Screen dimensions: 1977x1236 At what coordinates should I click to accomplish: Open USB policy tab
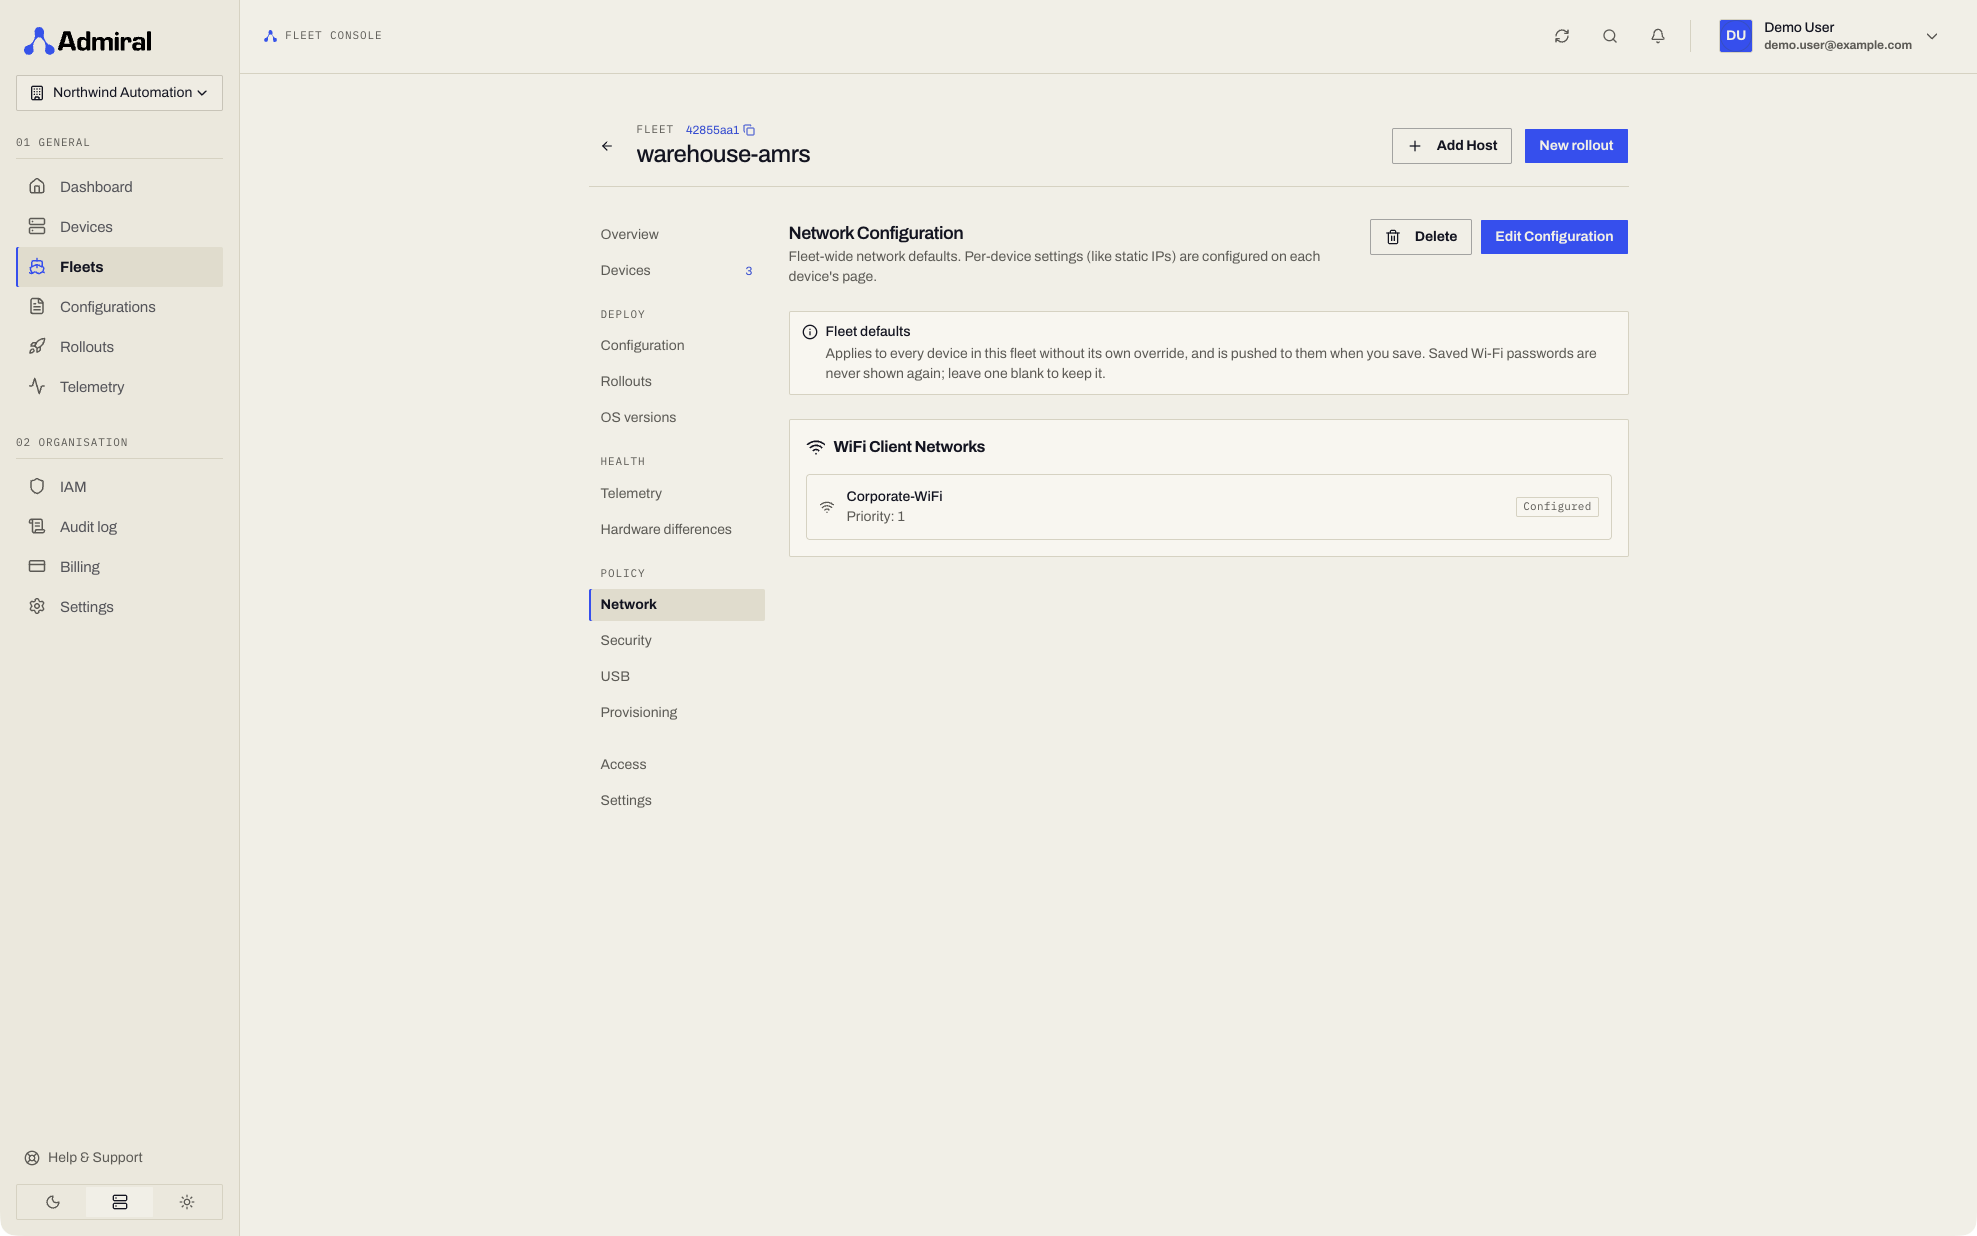(x=677, y=677)
